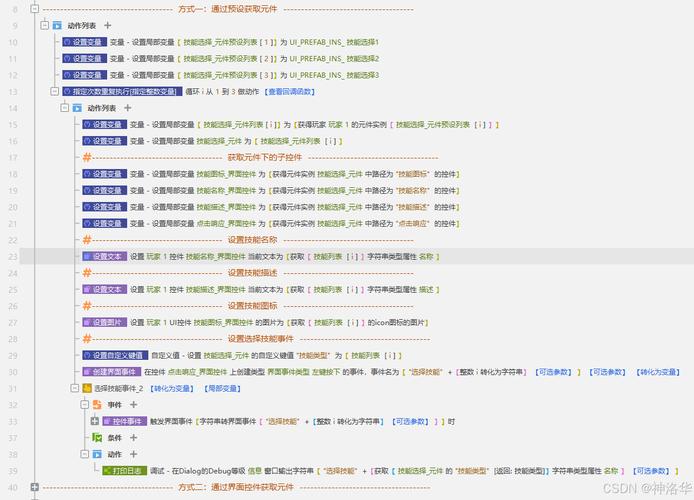Select the 创建界面事件 action tag

[x=112, y=372]
